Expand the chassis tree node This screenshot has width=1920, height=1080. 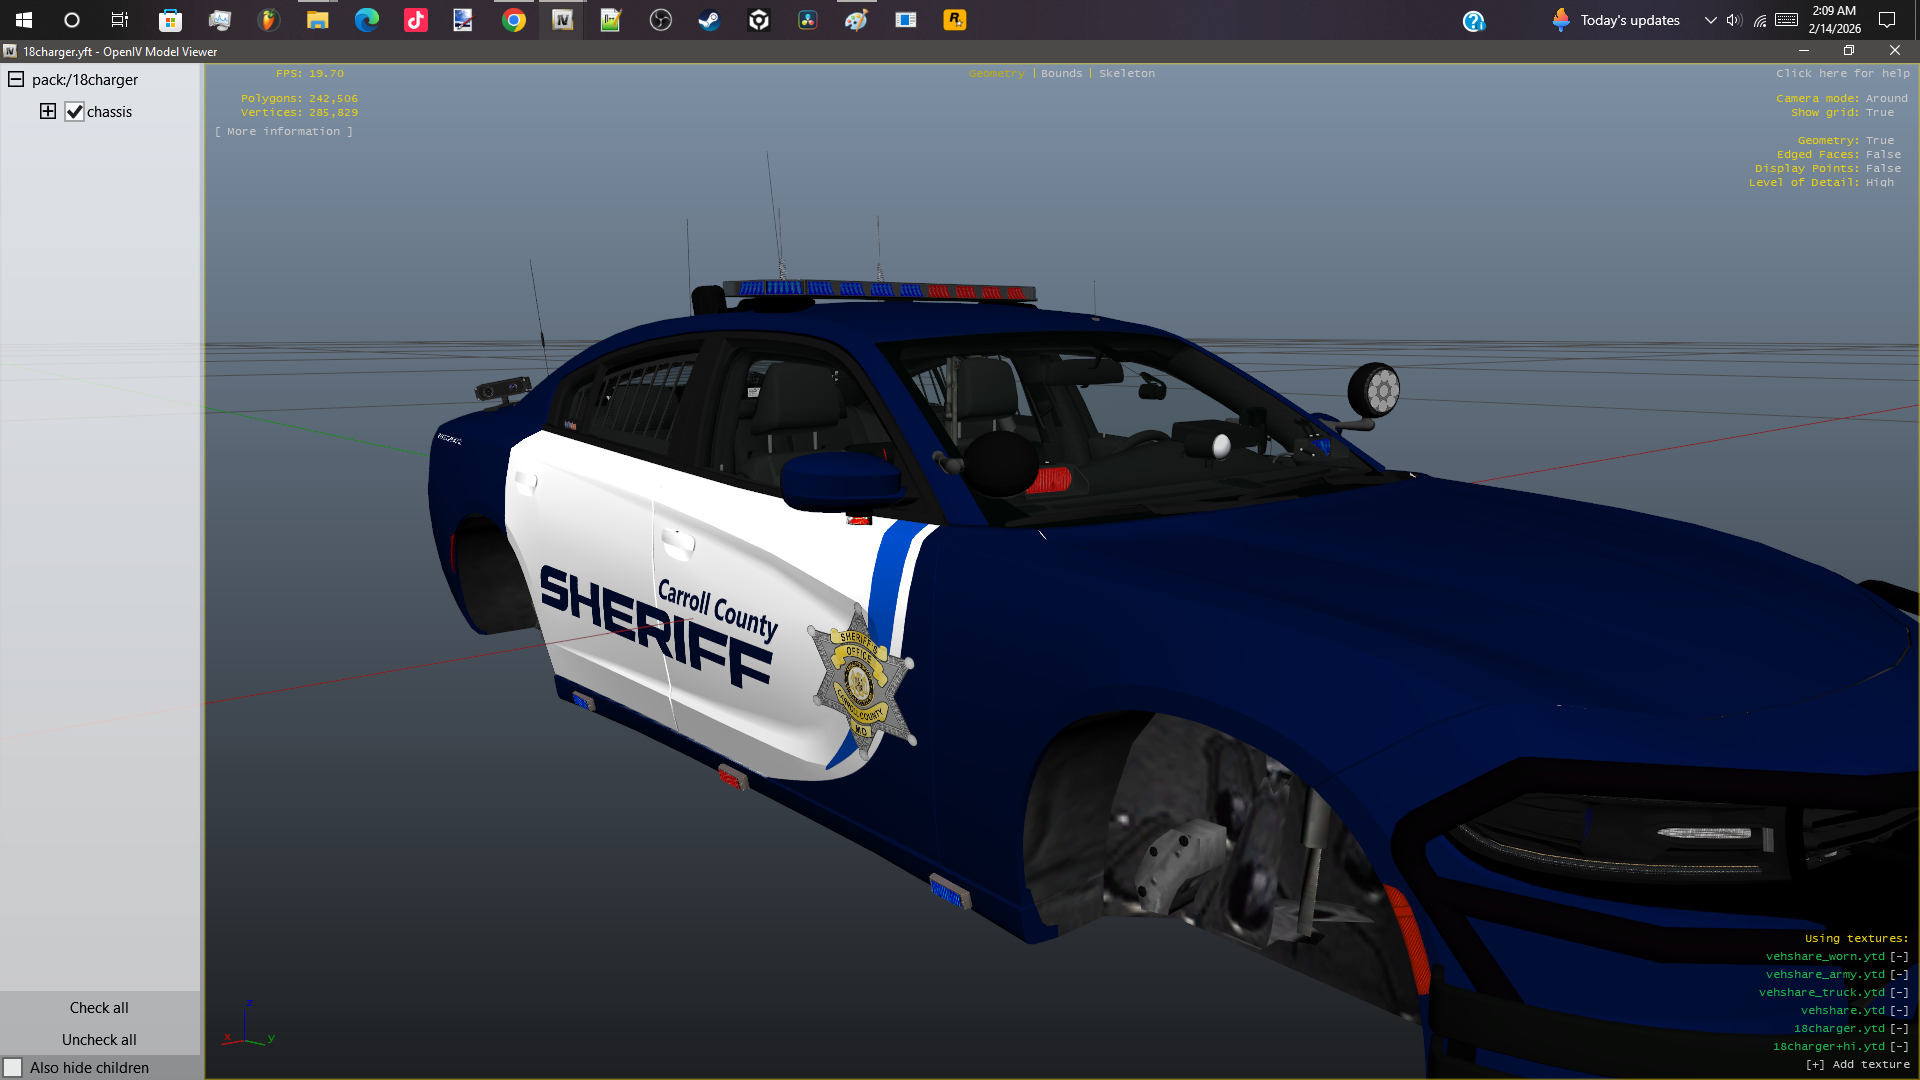tap(48, 111)
